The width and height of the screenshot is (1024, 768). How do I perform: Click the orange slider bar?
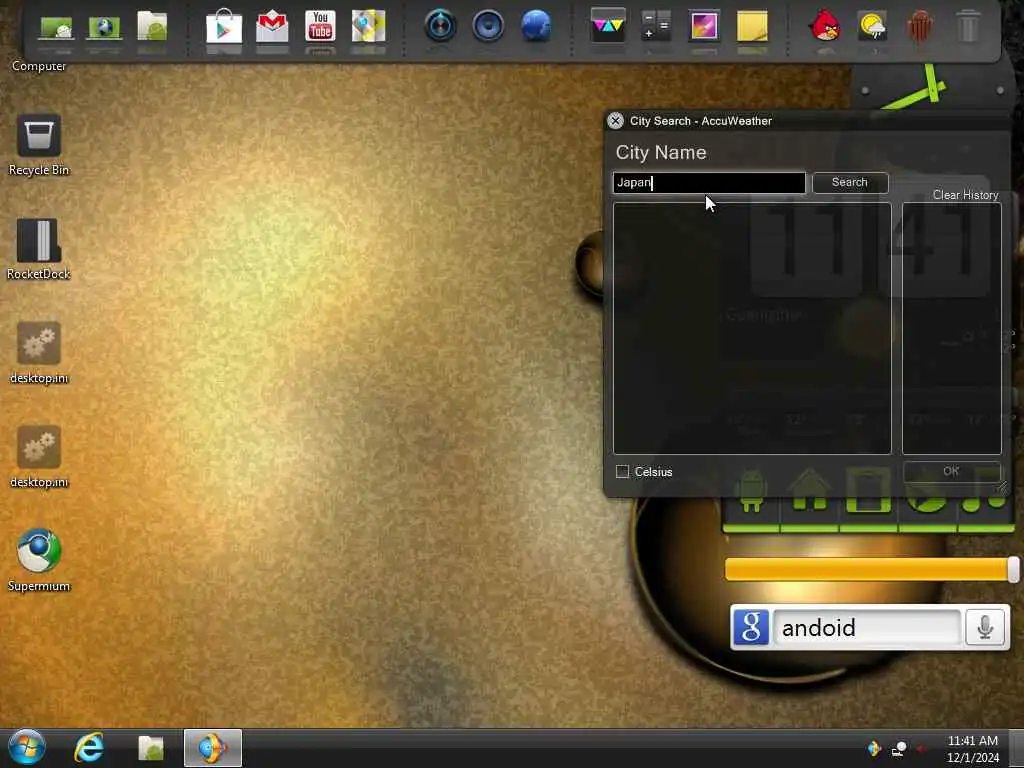tap(867, 569)
